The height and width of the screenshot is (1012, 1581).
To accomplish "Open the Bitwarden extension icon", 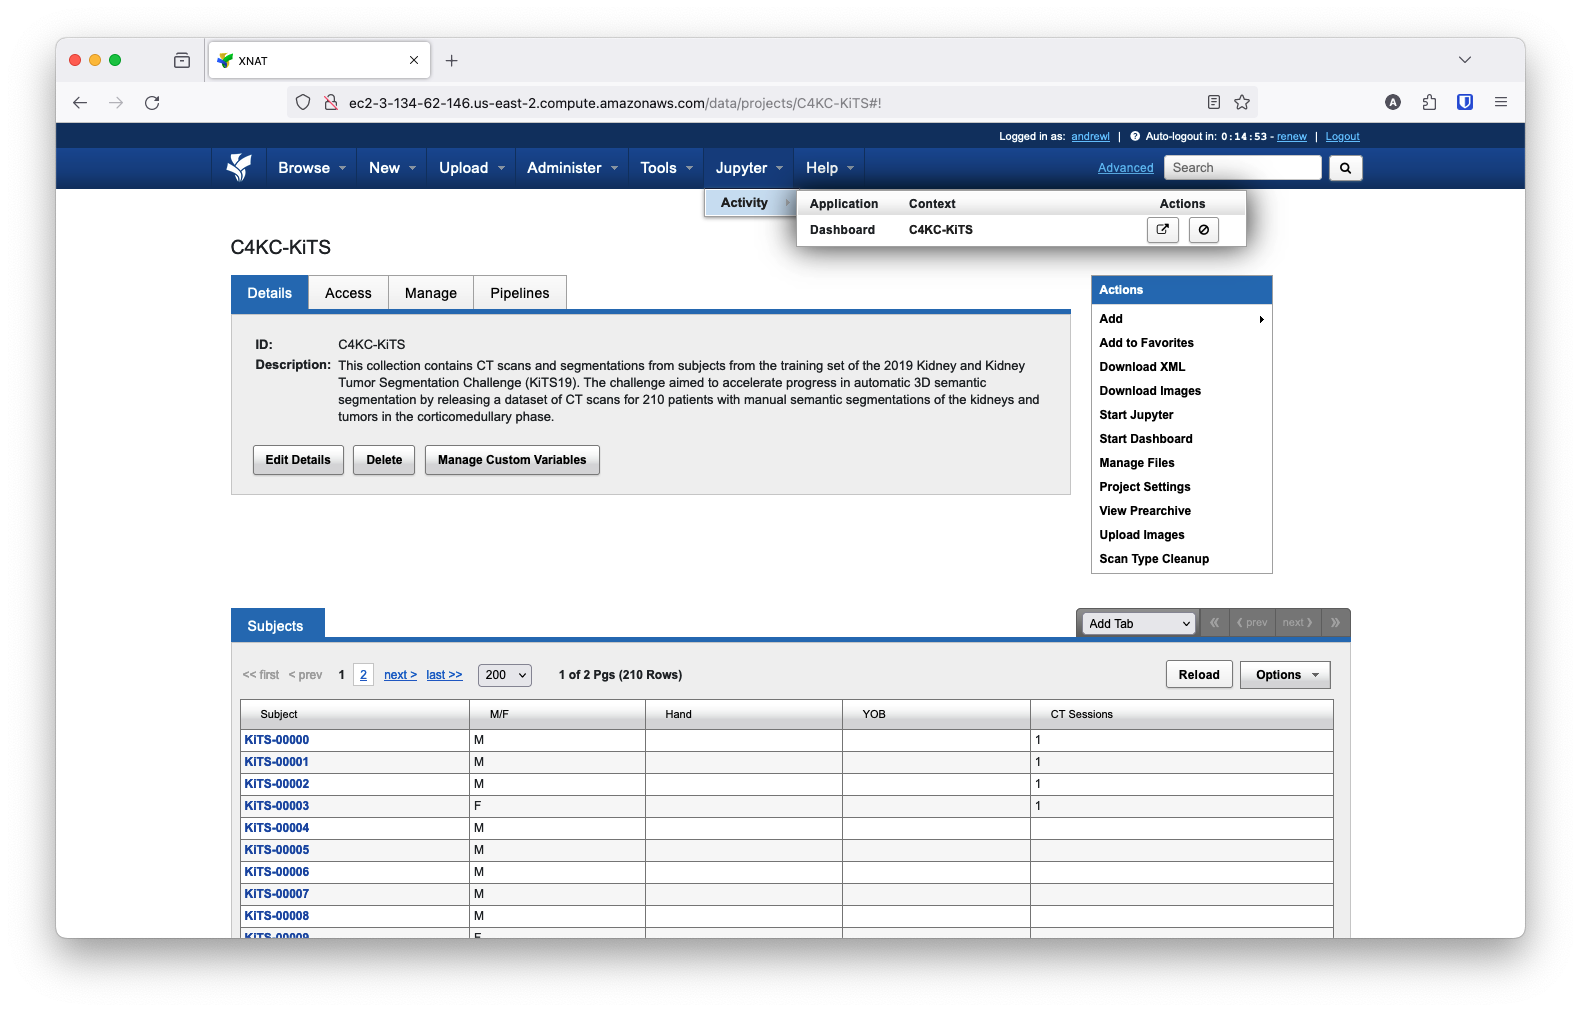I will point(1464,102).
